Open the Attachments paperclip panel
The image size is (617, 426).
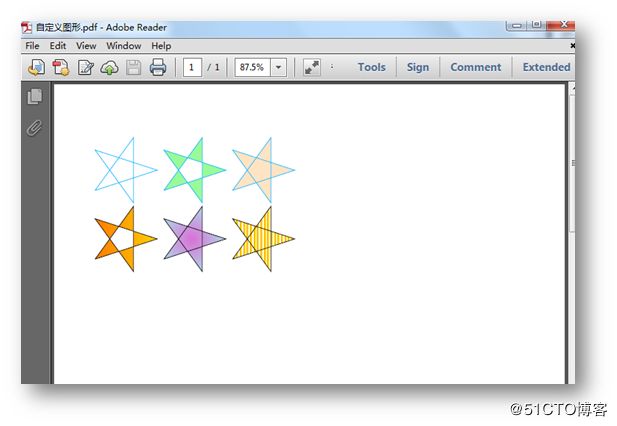pos(35,128)
